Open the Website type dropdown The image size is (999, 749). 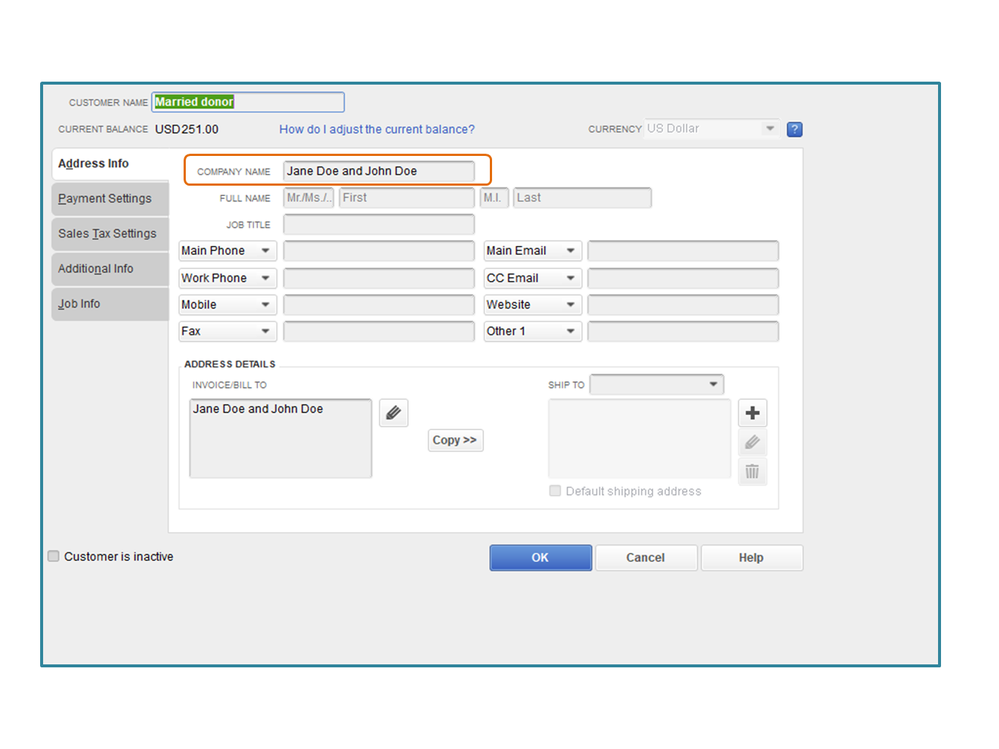(x=532, y=305)
